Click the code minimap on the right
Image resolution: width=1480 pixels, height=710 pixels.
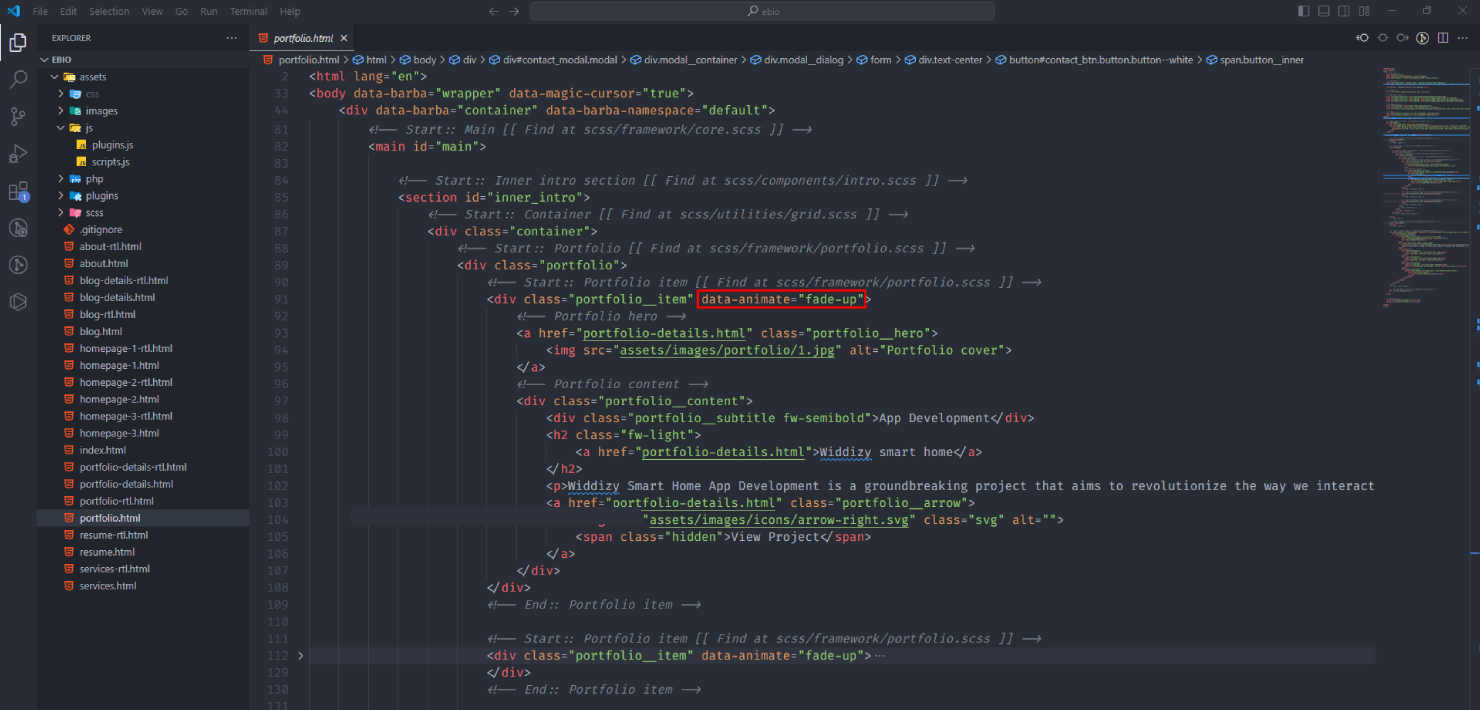coord(1427,190)
